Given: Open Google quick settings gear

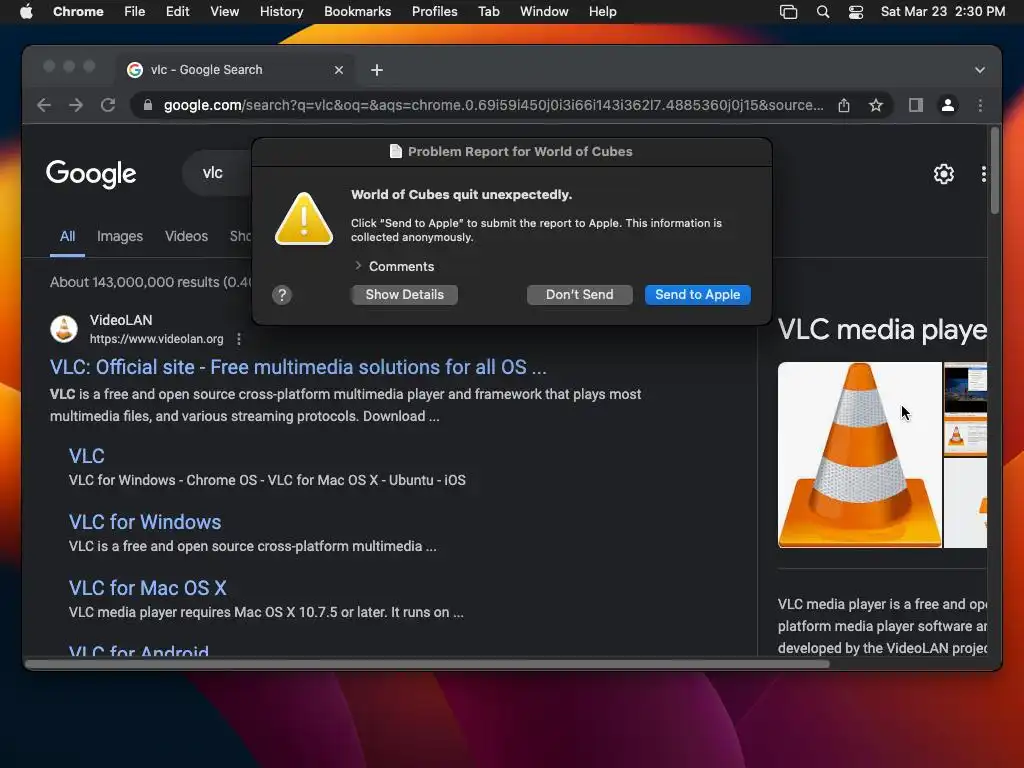Looking at the screenshot, I should [944, 174].
